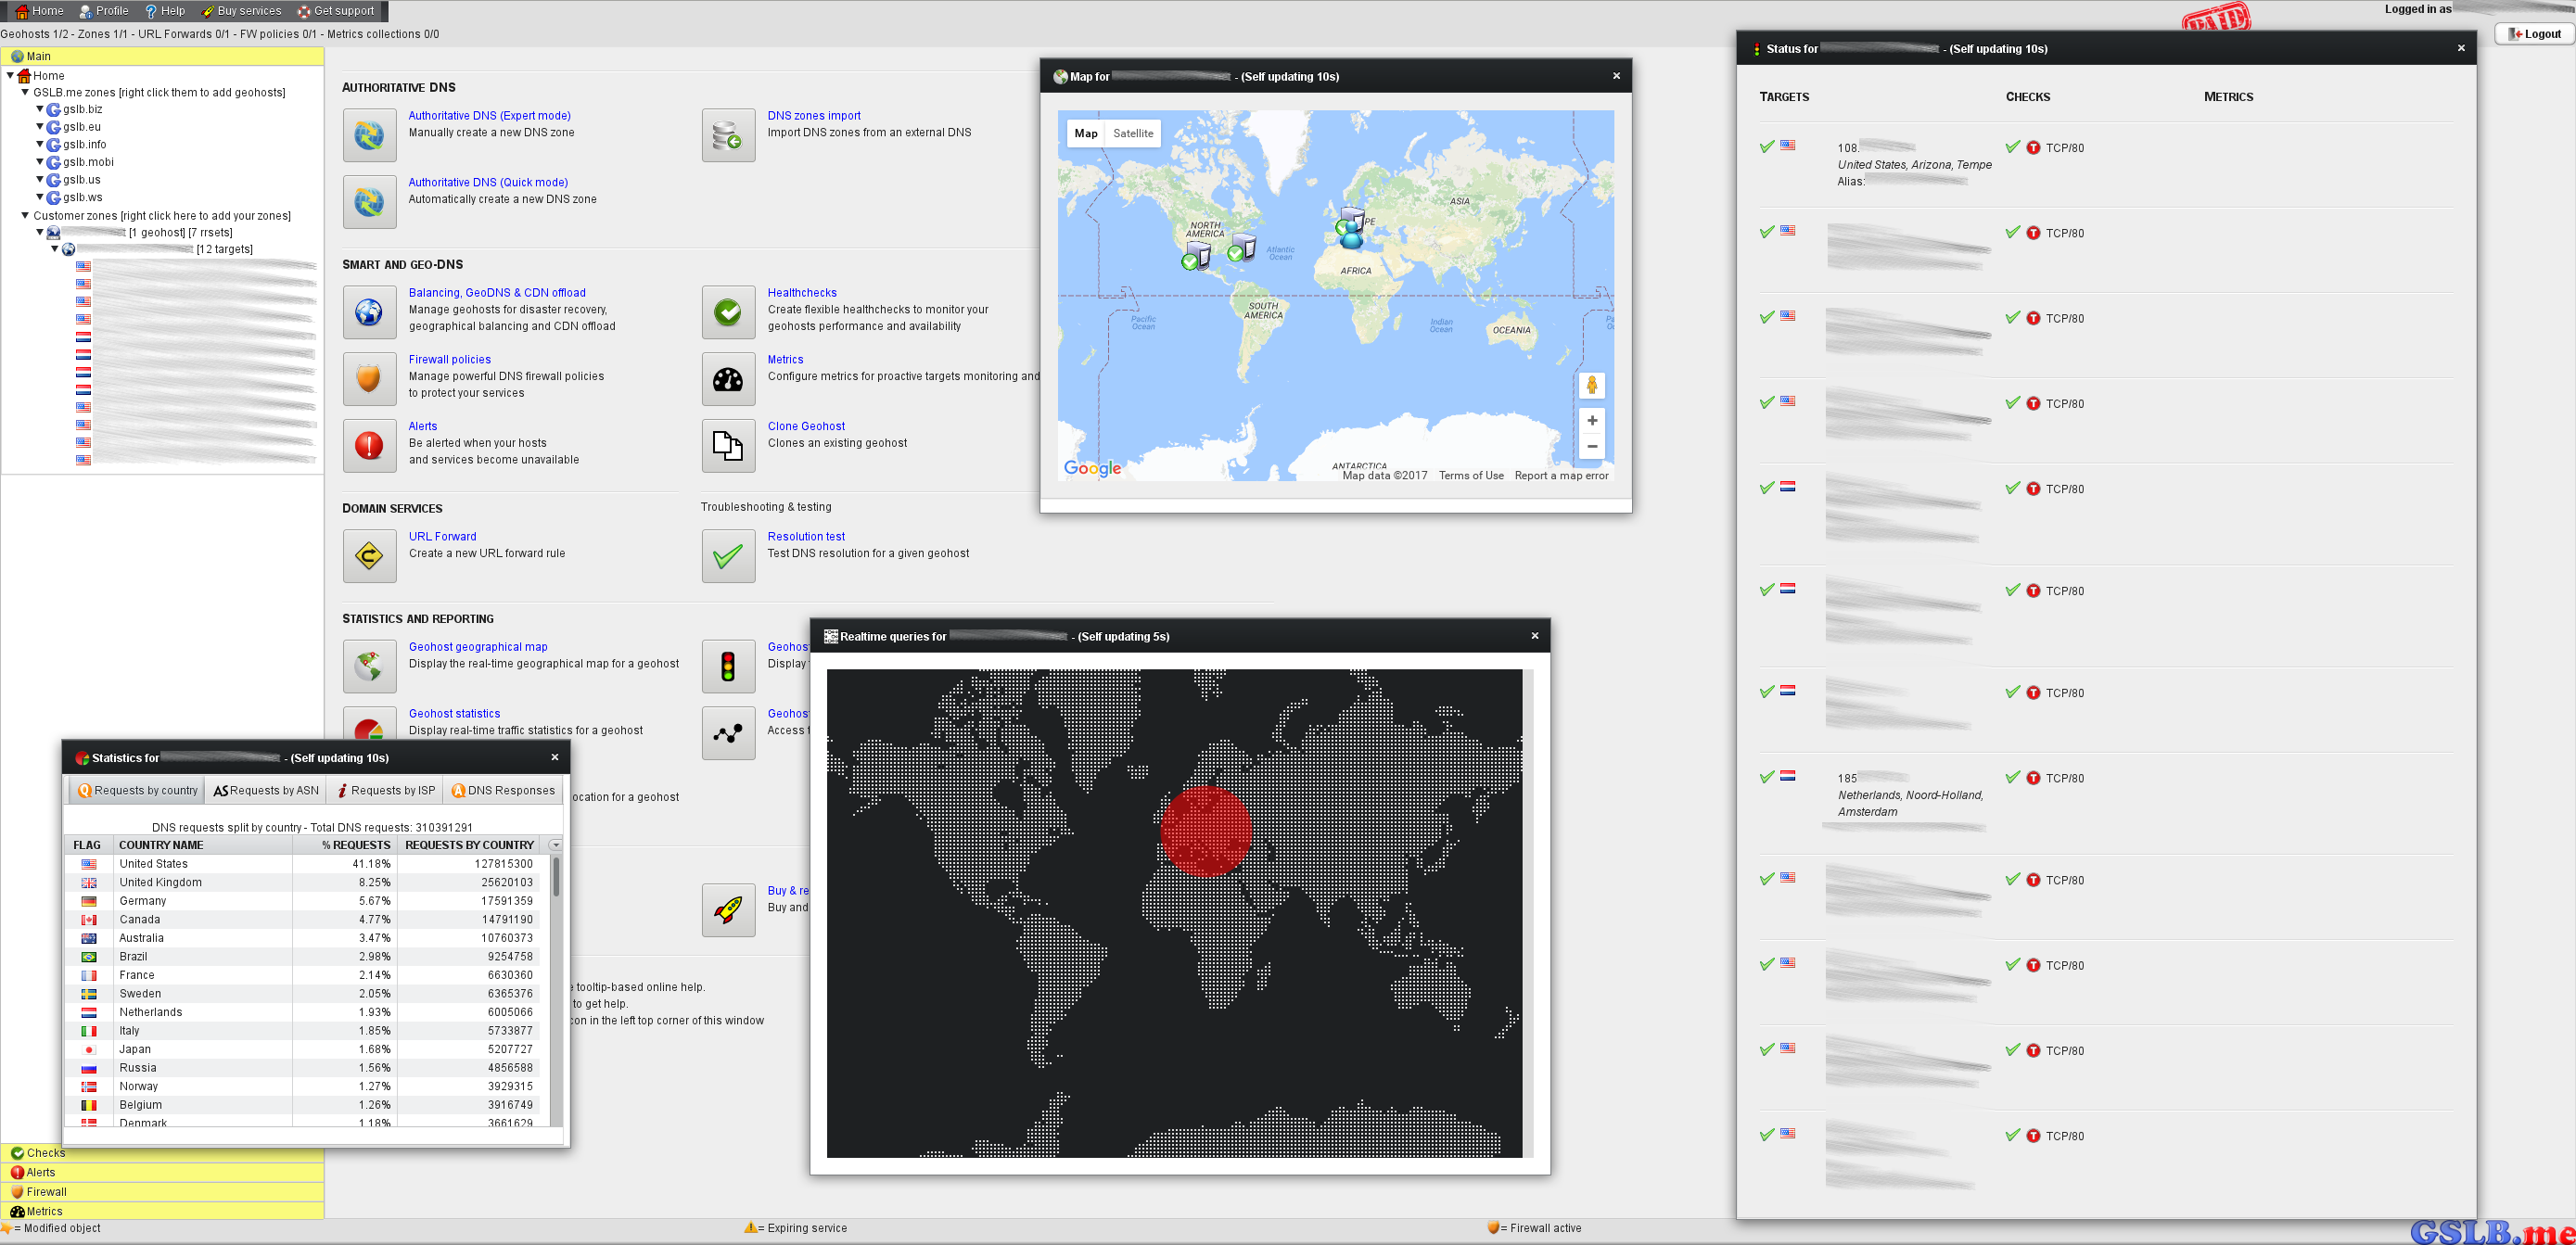Switch to Requests by ASN tab
Screen dimensions: 2576x1245
[266, 790]
